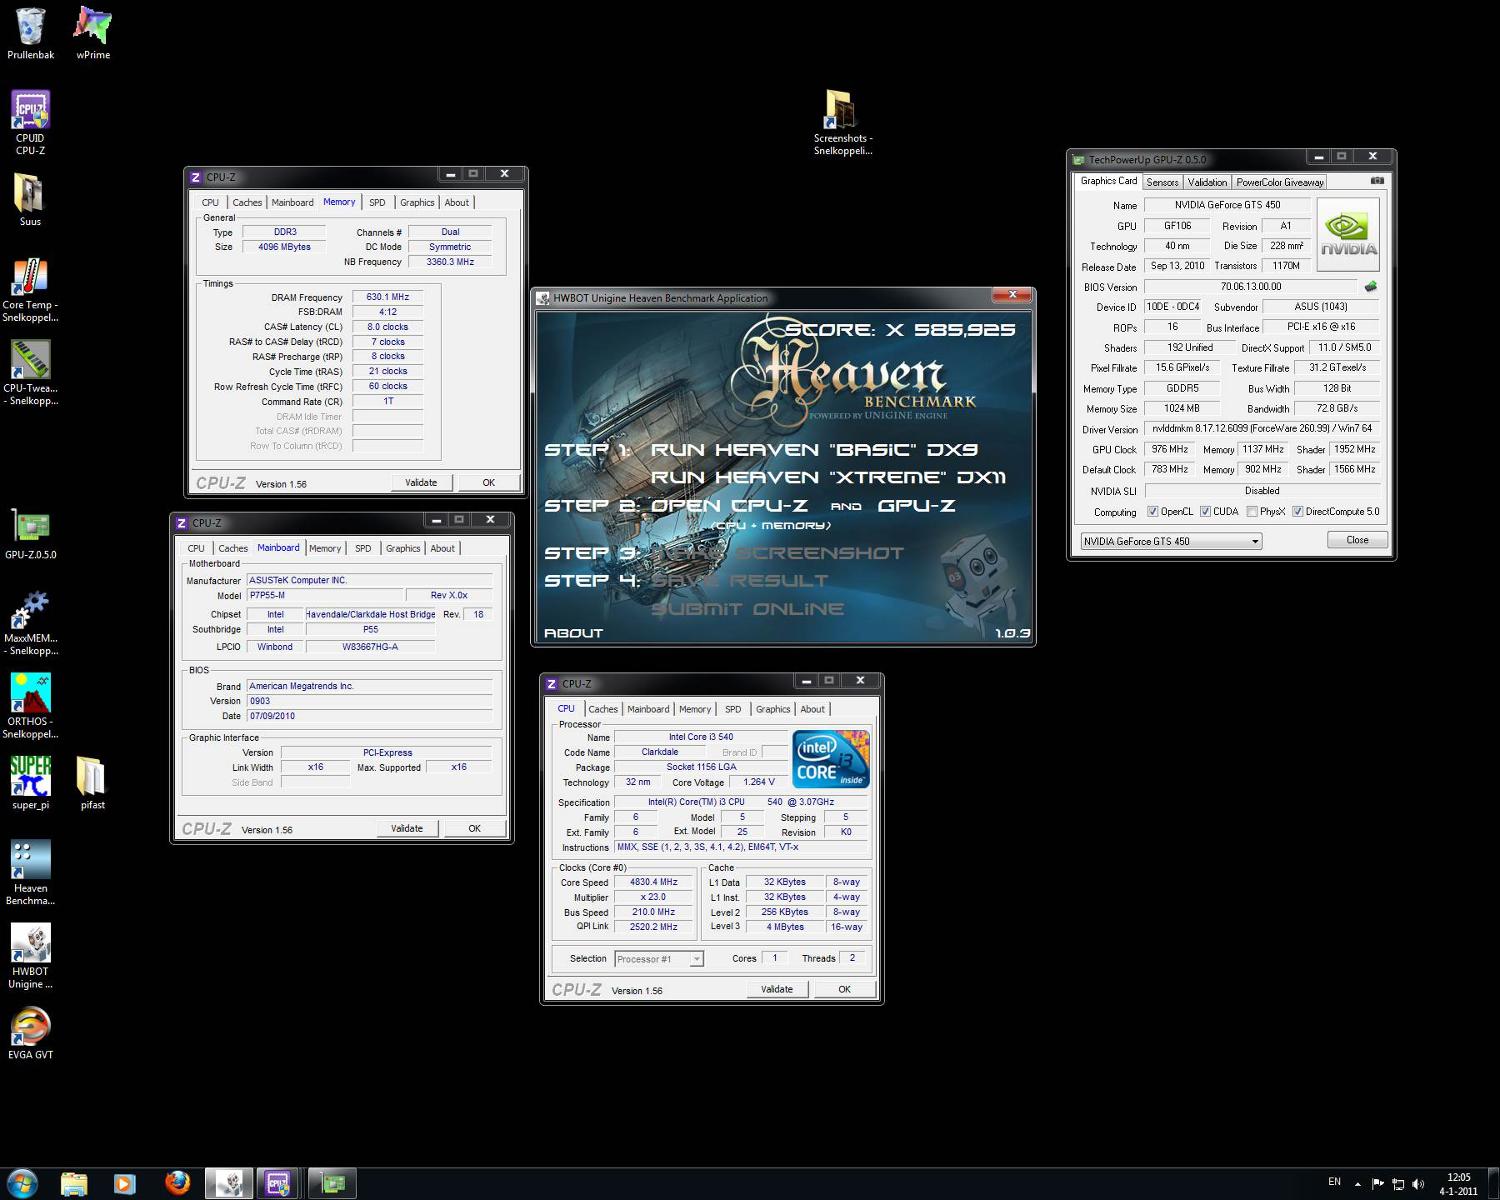Viewport: 1500px width, 1200px height.
Task: Enable the PhysX checkbox in GPU-Z
Action: pos(1252,512)
